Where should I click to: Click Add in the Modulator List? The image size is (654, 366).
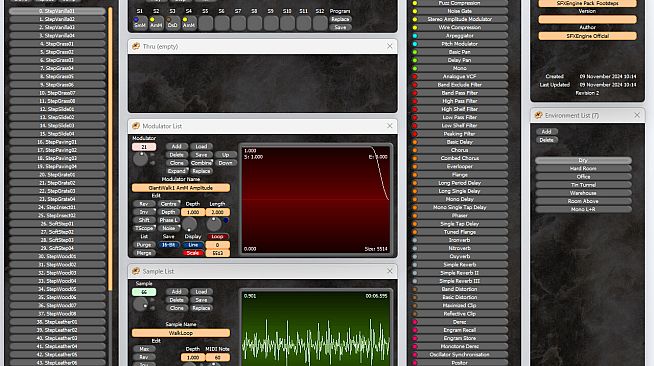177,147
